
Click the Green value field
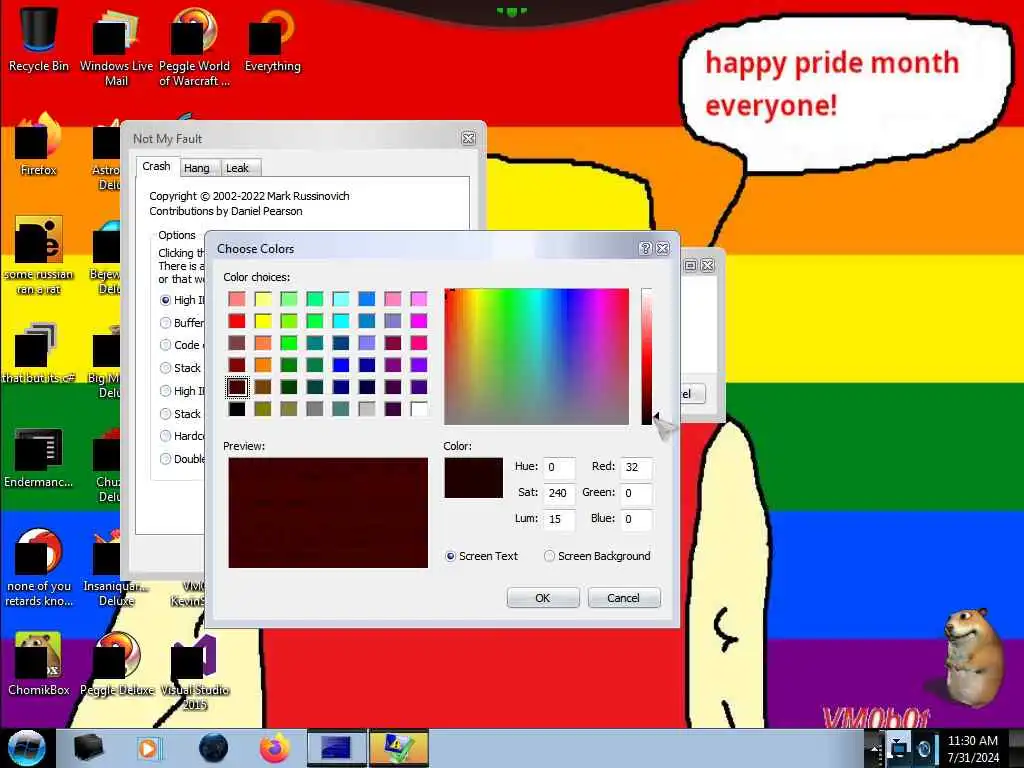coord(636,493)
